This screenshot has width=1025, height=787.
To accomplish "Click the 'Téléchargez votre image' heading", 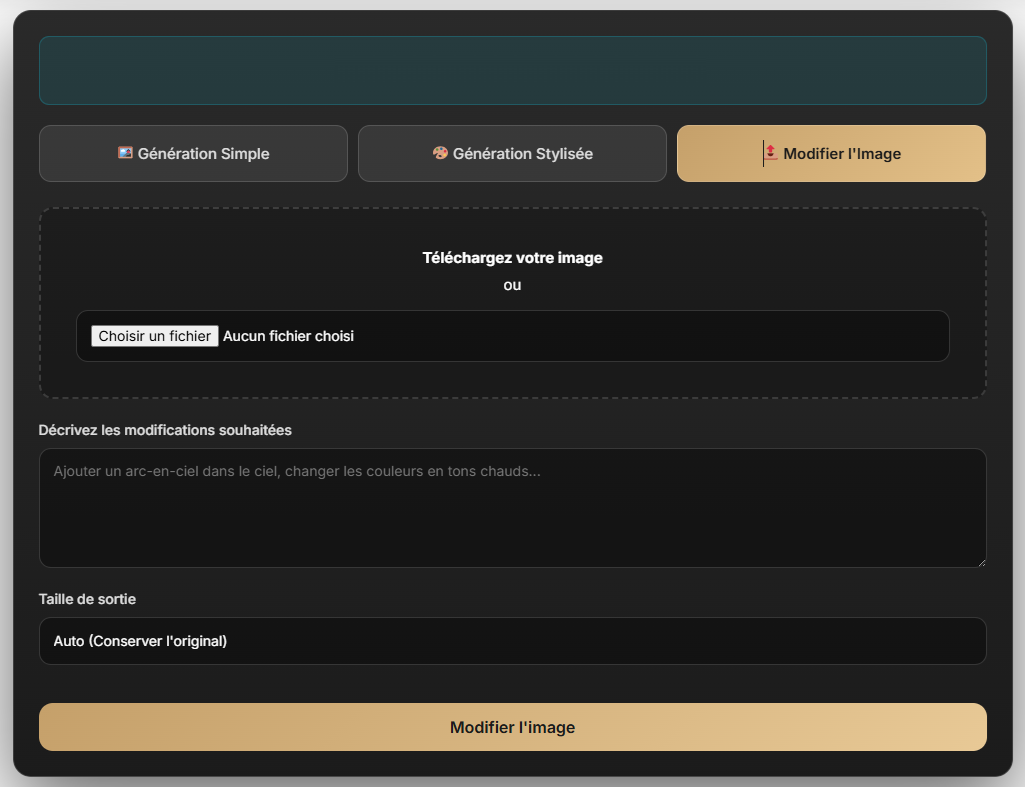I will pyautogui.click(x=512, y=258).
